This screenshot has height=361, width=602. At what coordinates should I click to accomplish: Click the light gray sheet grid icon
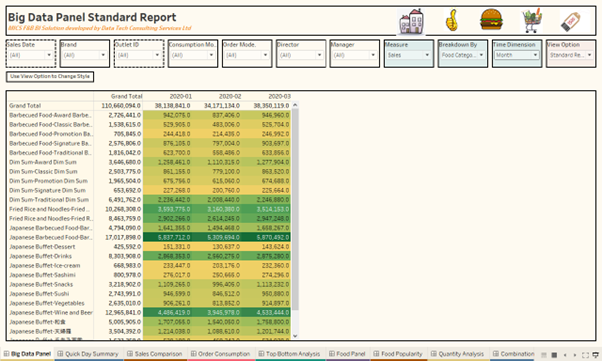tap(544, 355)
